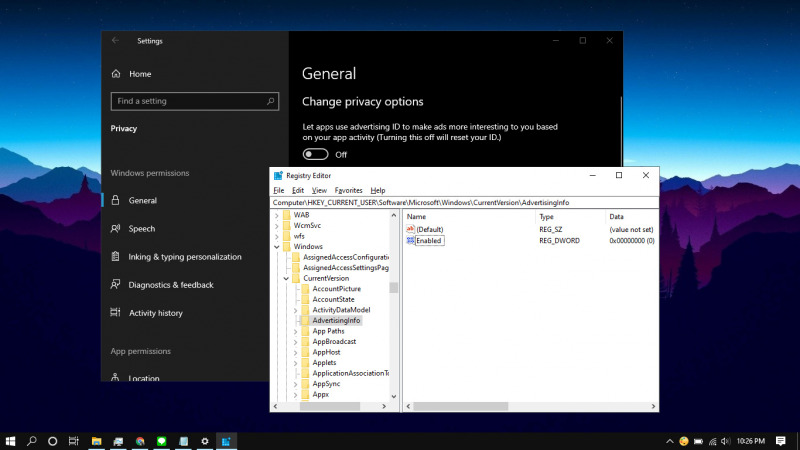This screenshot has width=800, height=450.
Task: Show hidden system tray icons
Action: tap(669, 441)
